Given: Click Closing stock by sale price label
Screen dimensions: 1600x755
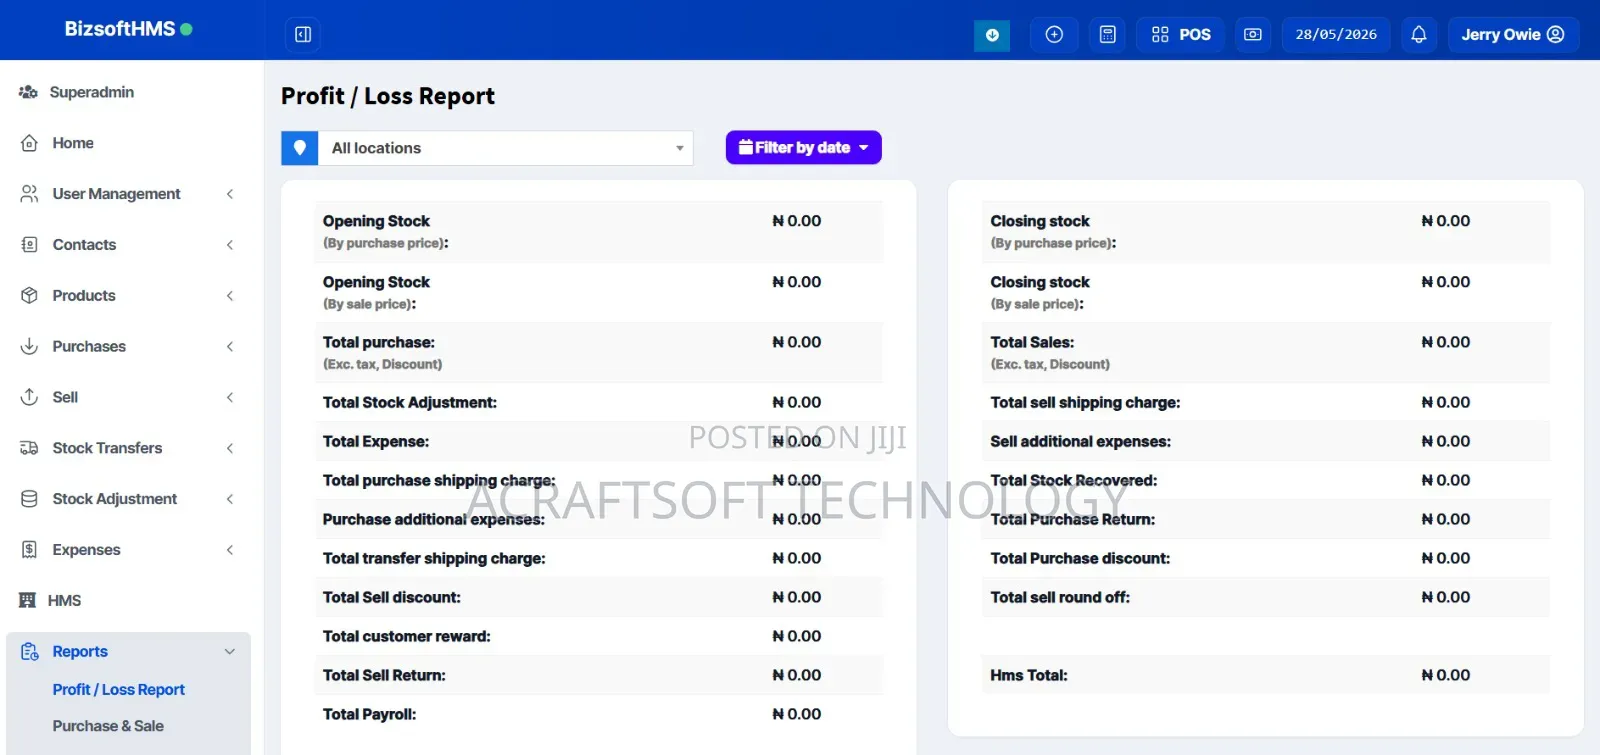Looking at the screenshot, I should tap(1040, 292).
